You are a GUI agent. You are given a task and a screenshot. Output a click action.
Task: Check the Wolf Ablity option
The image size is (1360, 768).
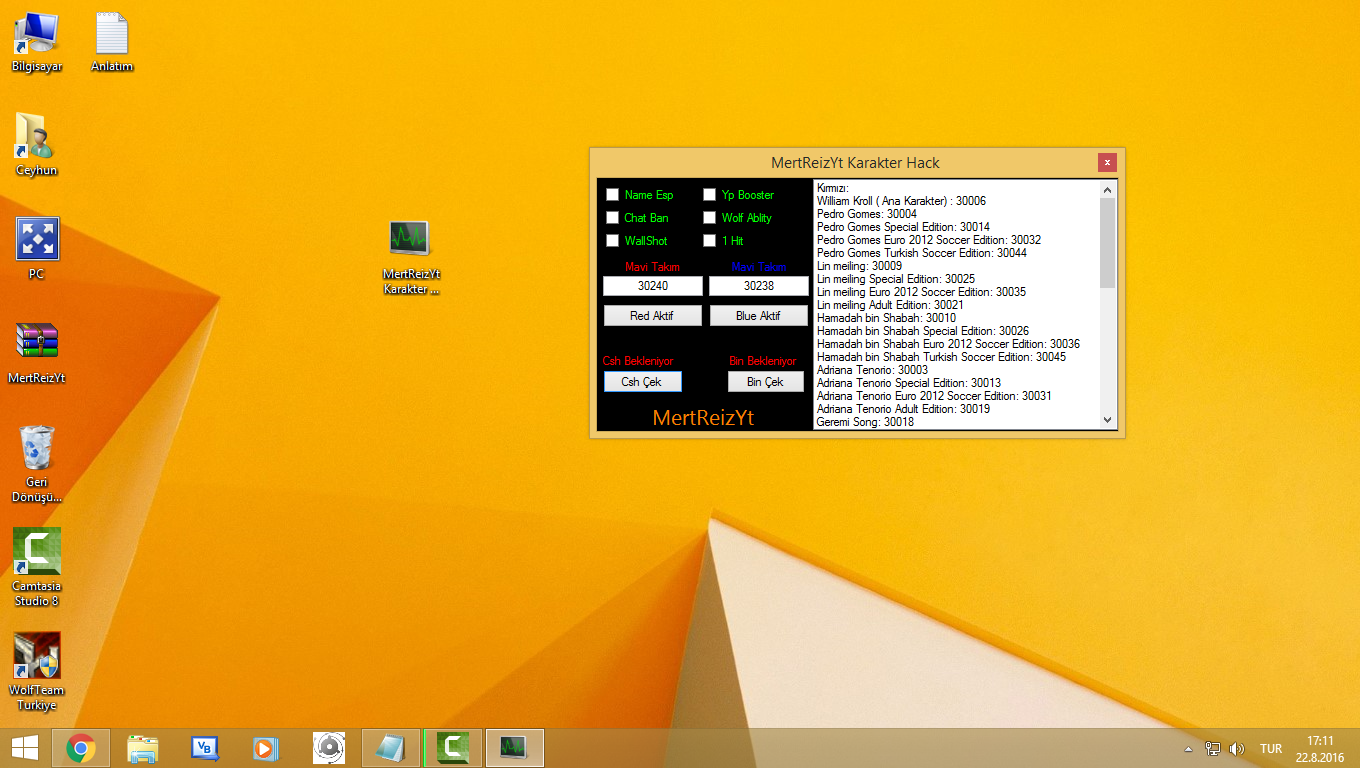tap(710, 218)
